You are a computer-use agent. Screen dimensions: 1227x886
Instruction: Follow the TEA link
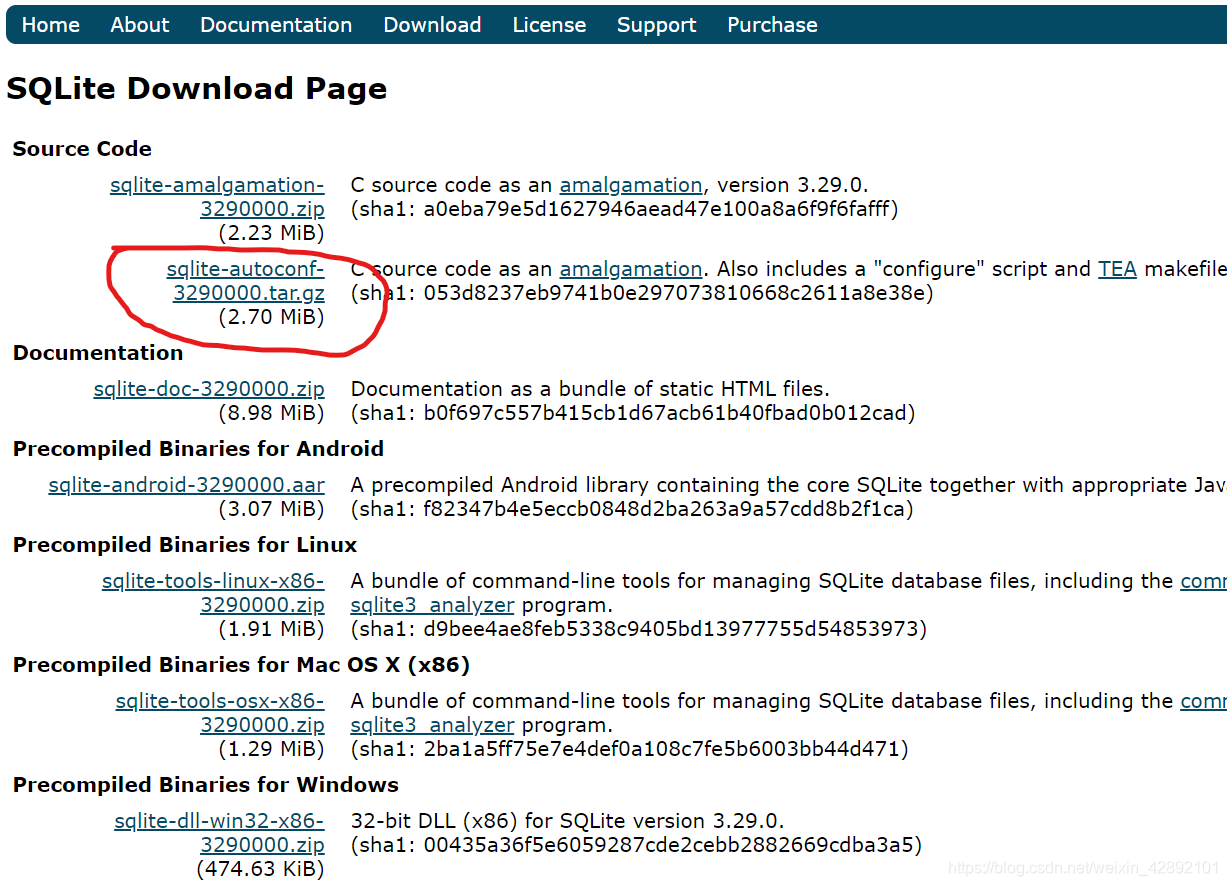[x=1117, y=269]
